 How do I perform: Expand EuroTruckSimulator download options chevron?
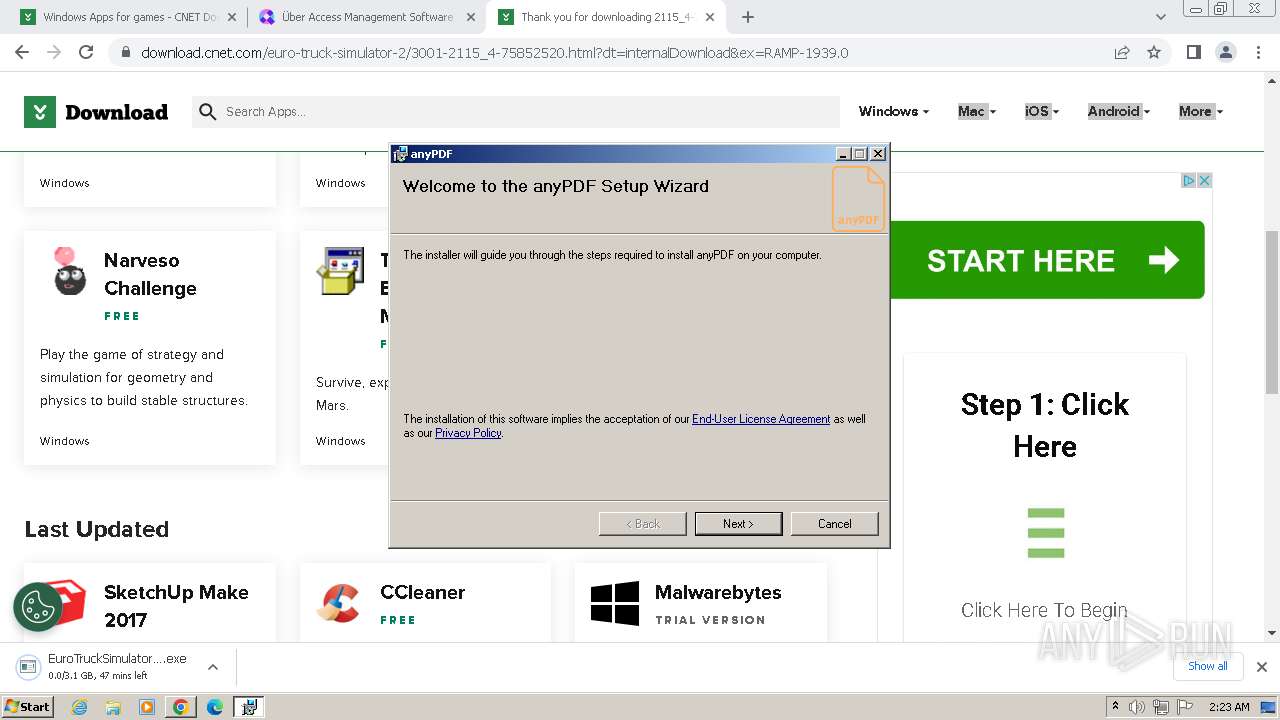213,667
